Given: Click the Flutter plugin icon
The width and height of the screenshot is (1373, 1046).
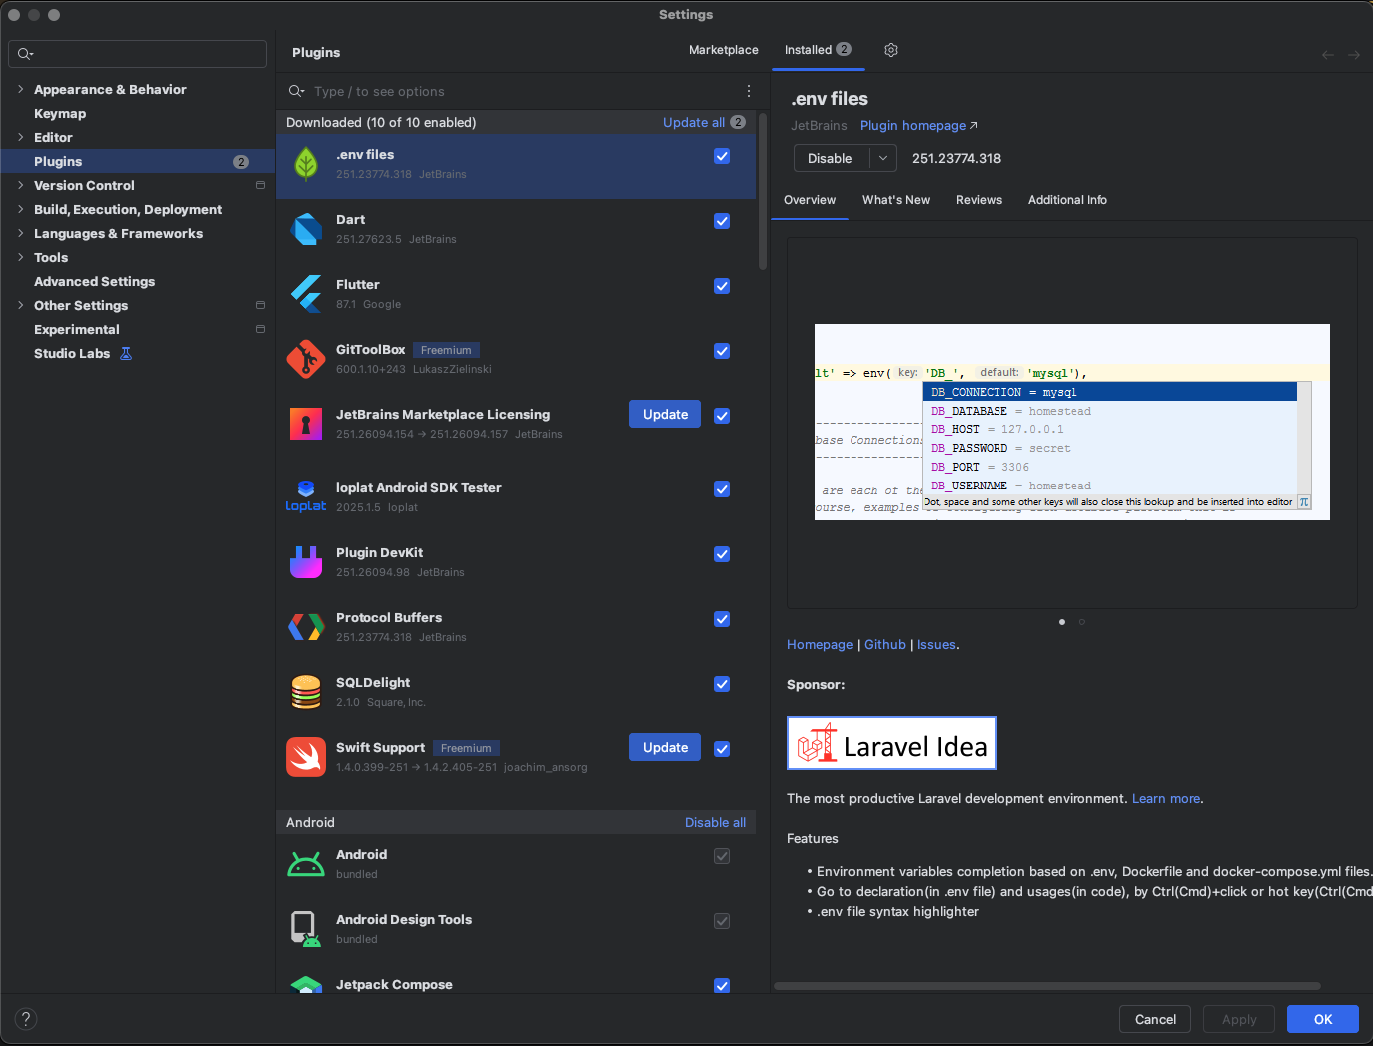Looking at the screenshot, I should pos(306,294).
